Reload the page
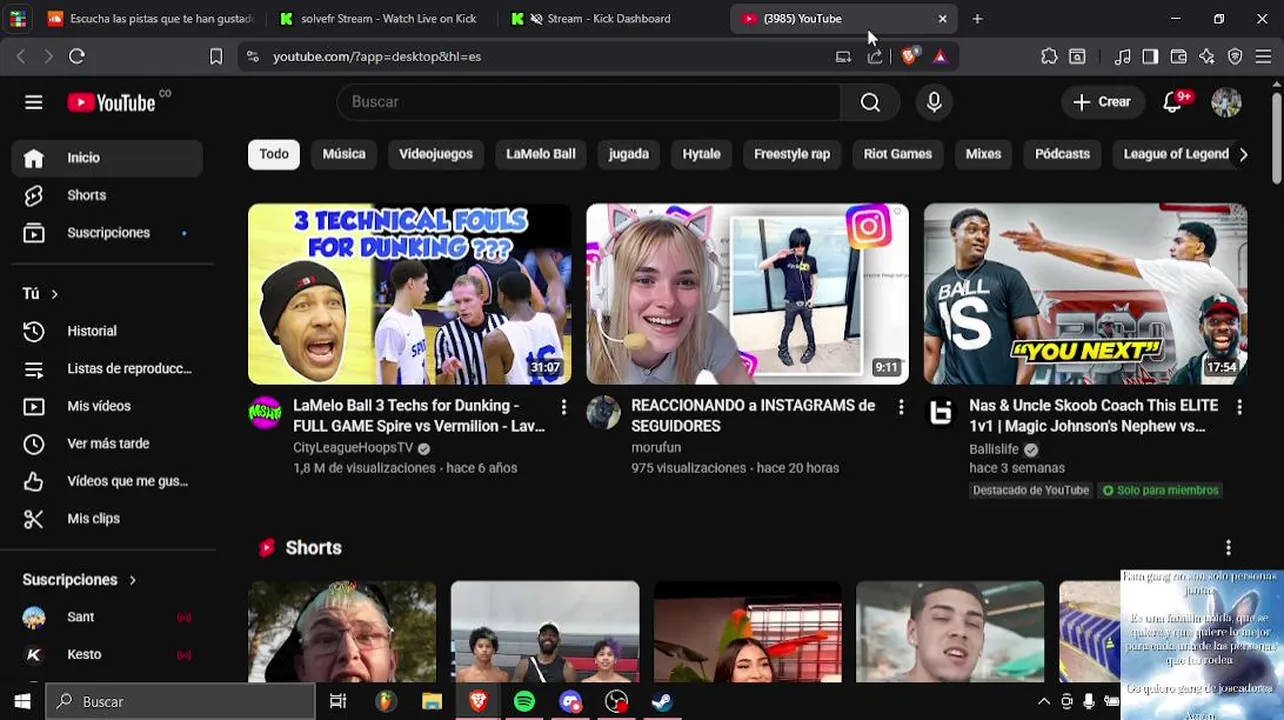Screen dimensions: 1284x720 [77, 57]
